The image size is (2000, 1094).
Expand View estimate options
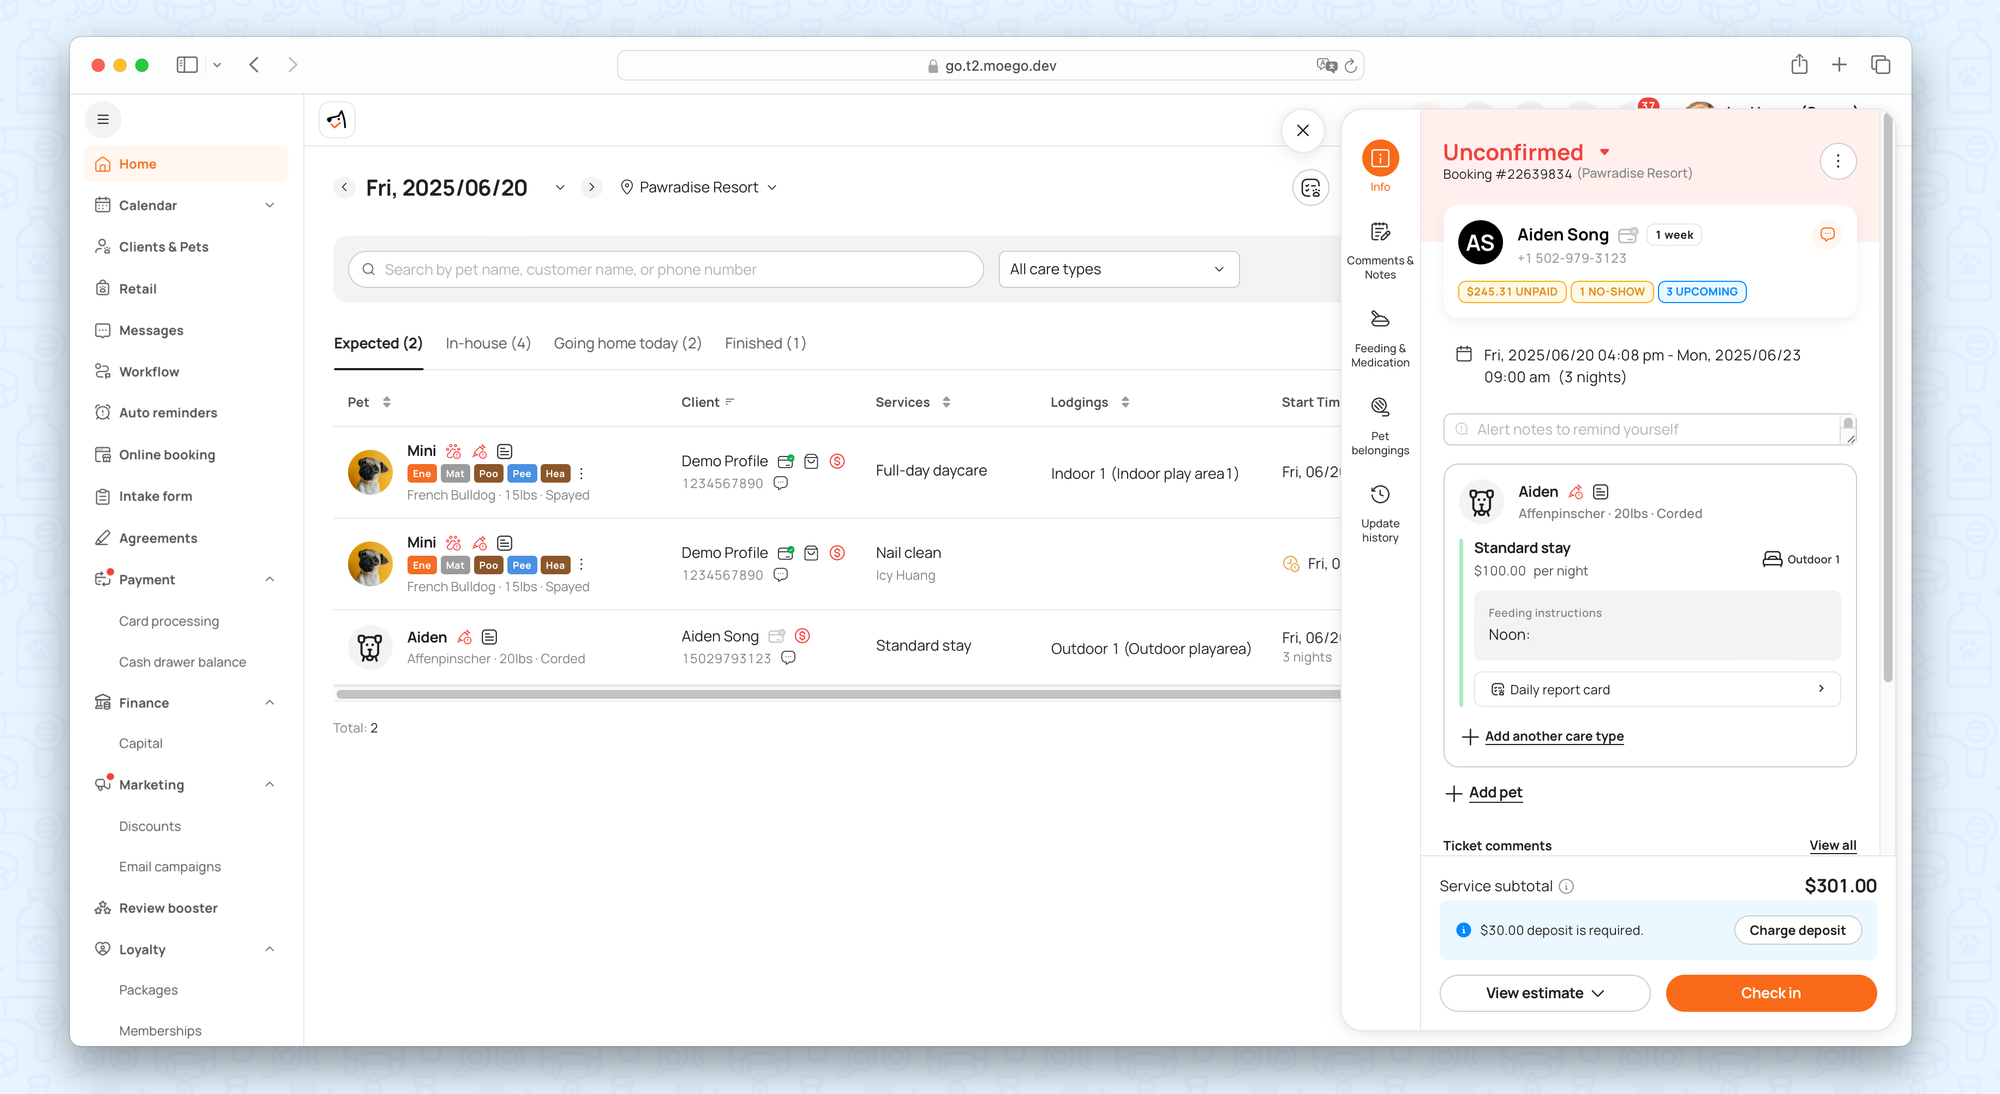click(x=1544, y=993)
